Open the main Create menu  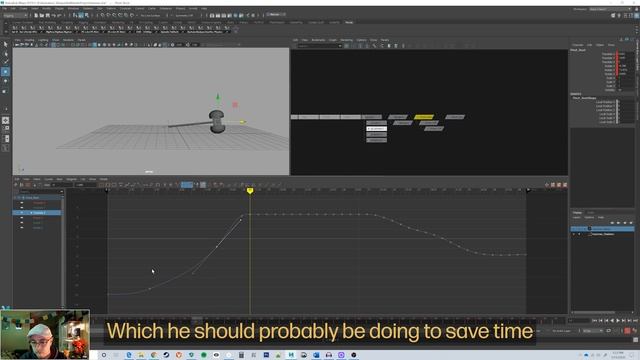23,8
